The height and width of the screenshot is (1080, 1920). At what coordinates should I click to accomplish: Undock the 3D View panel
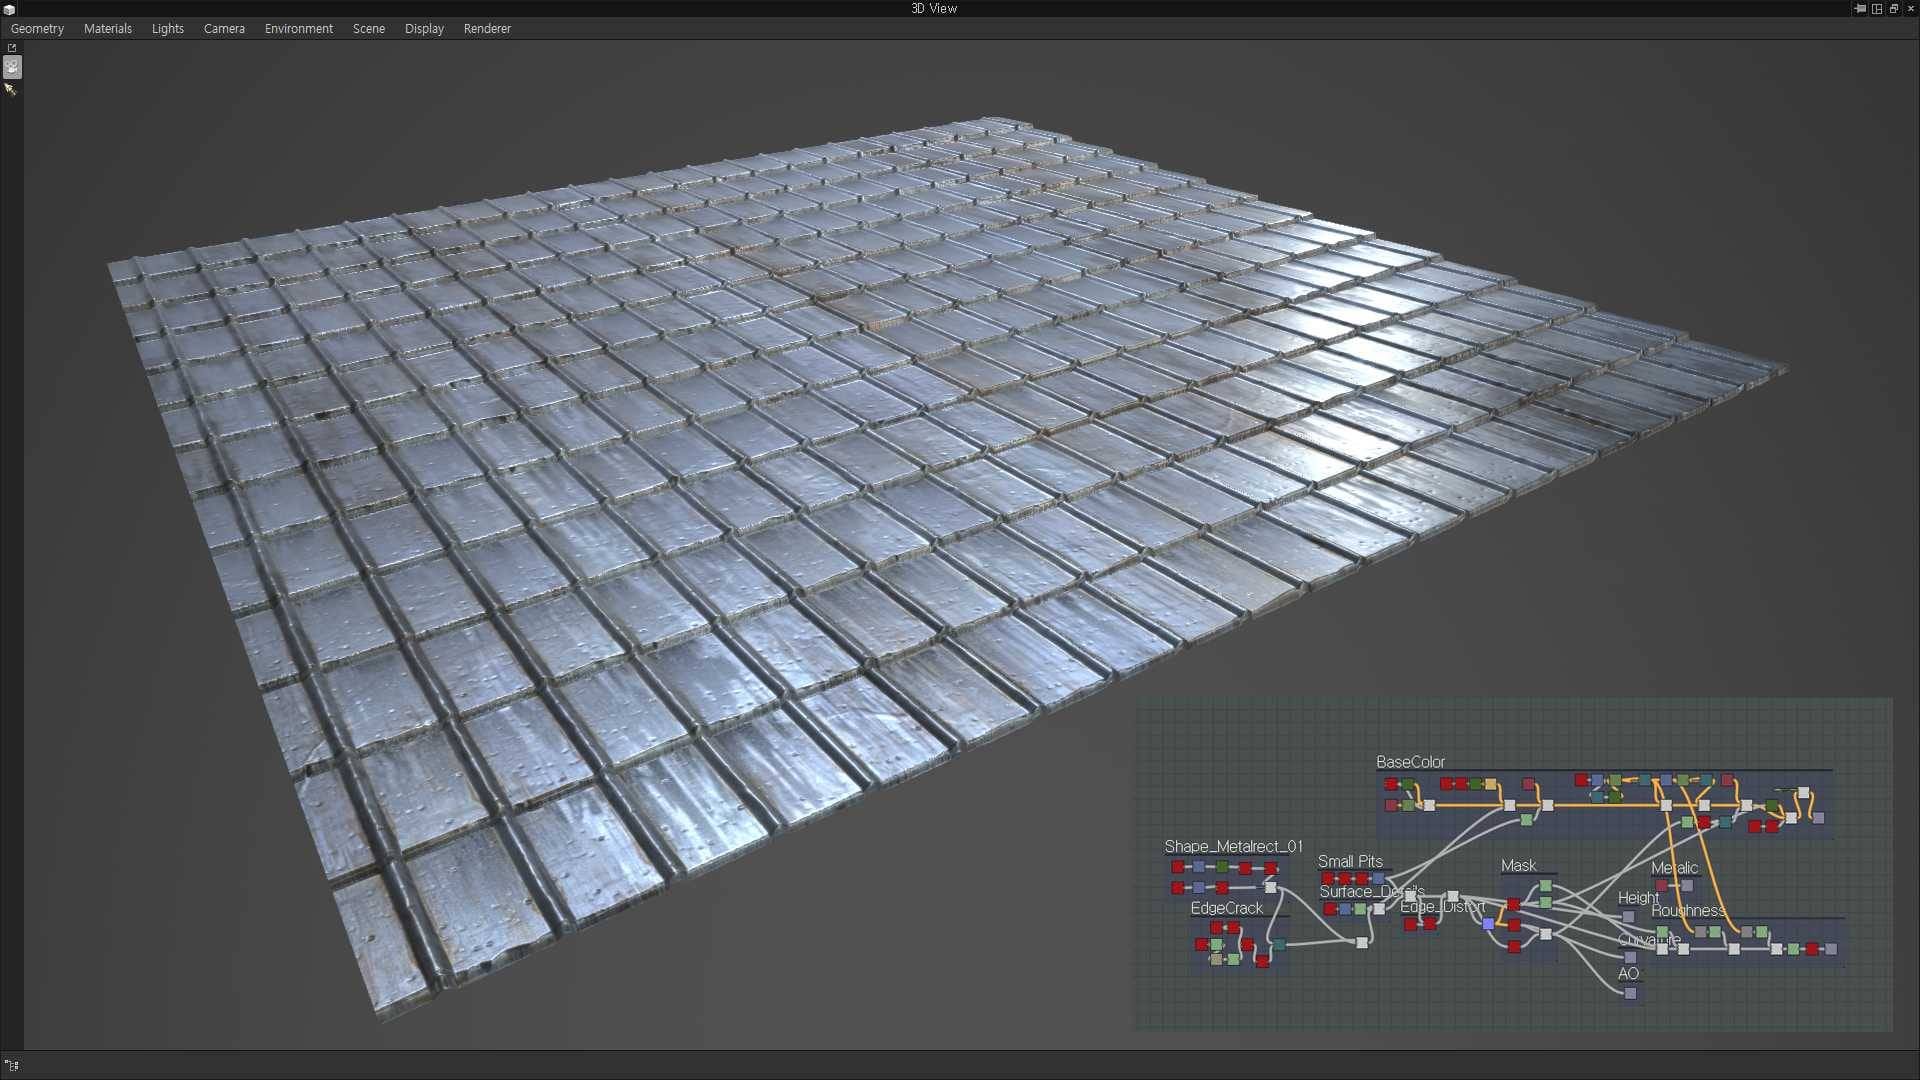click(1893, 8)
